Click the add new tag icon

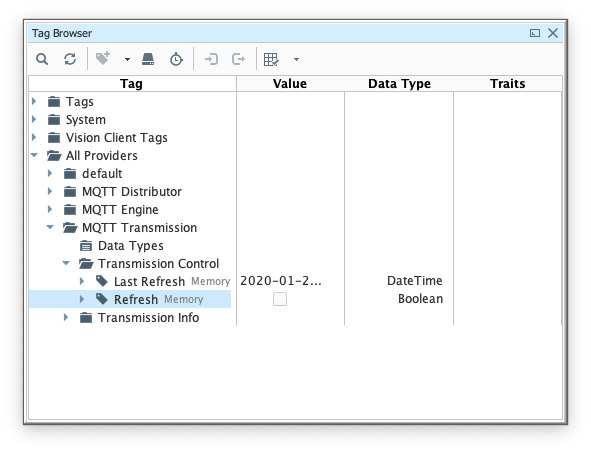point(103,58)
